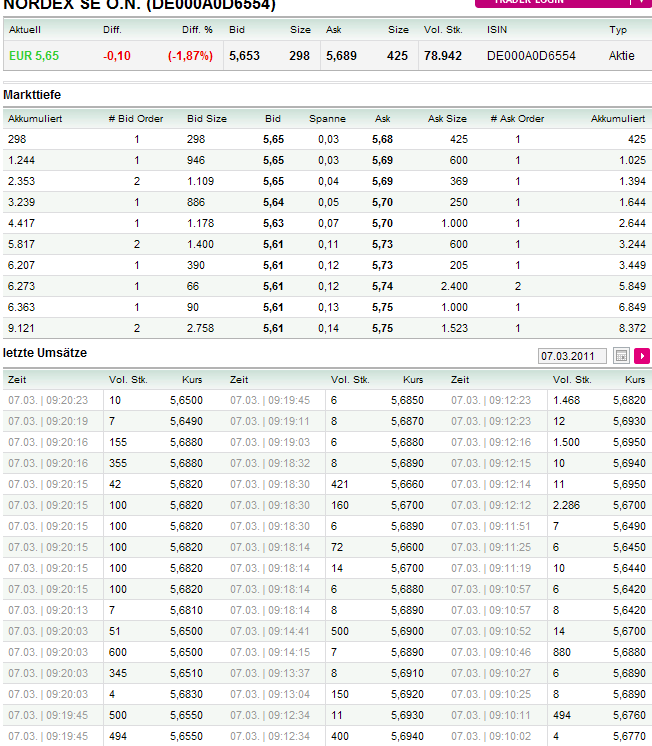The height and width of the screenshot is (746, 652).
Task: Click trade price 5,6830 at 09:20:03
Action: [x=186, y=694]
